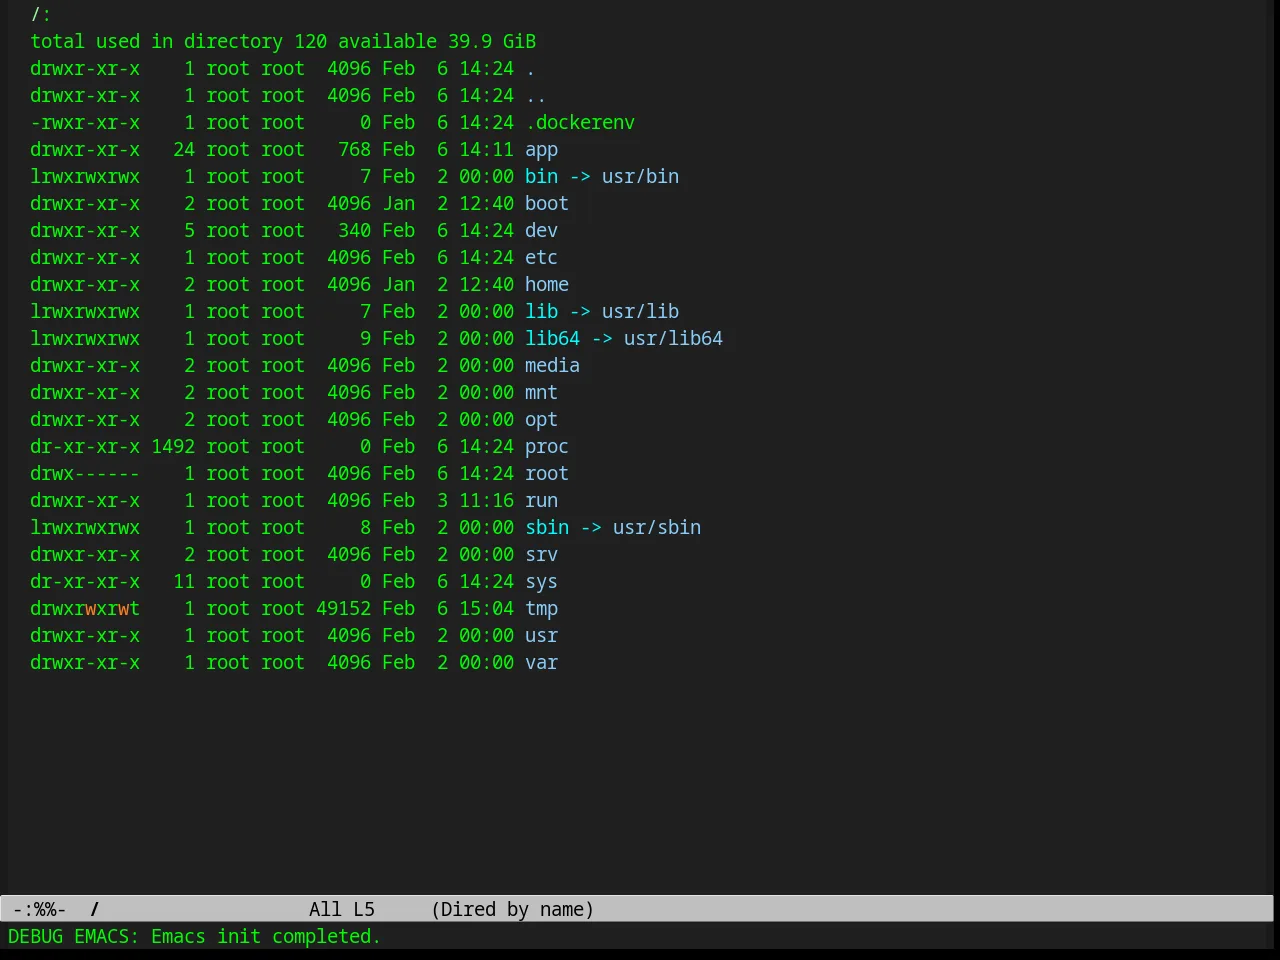Open the etc directory
This screenshot has height=960, width=1280.
click(541, 258)
